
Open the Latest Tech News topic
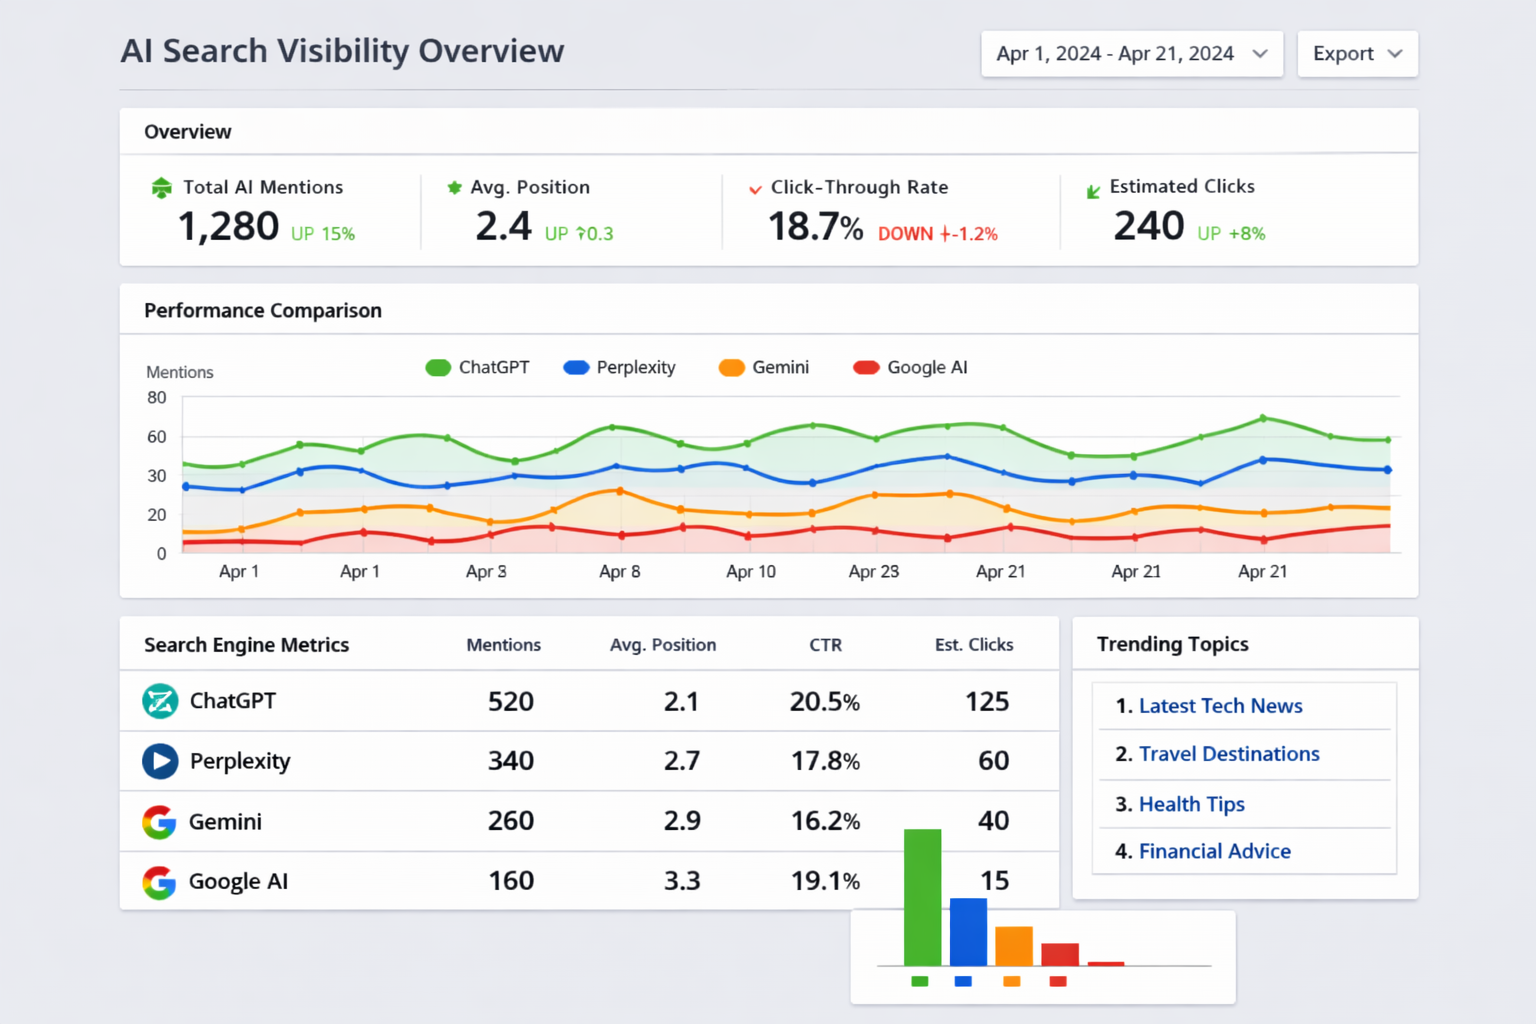1220,706
